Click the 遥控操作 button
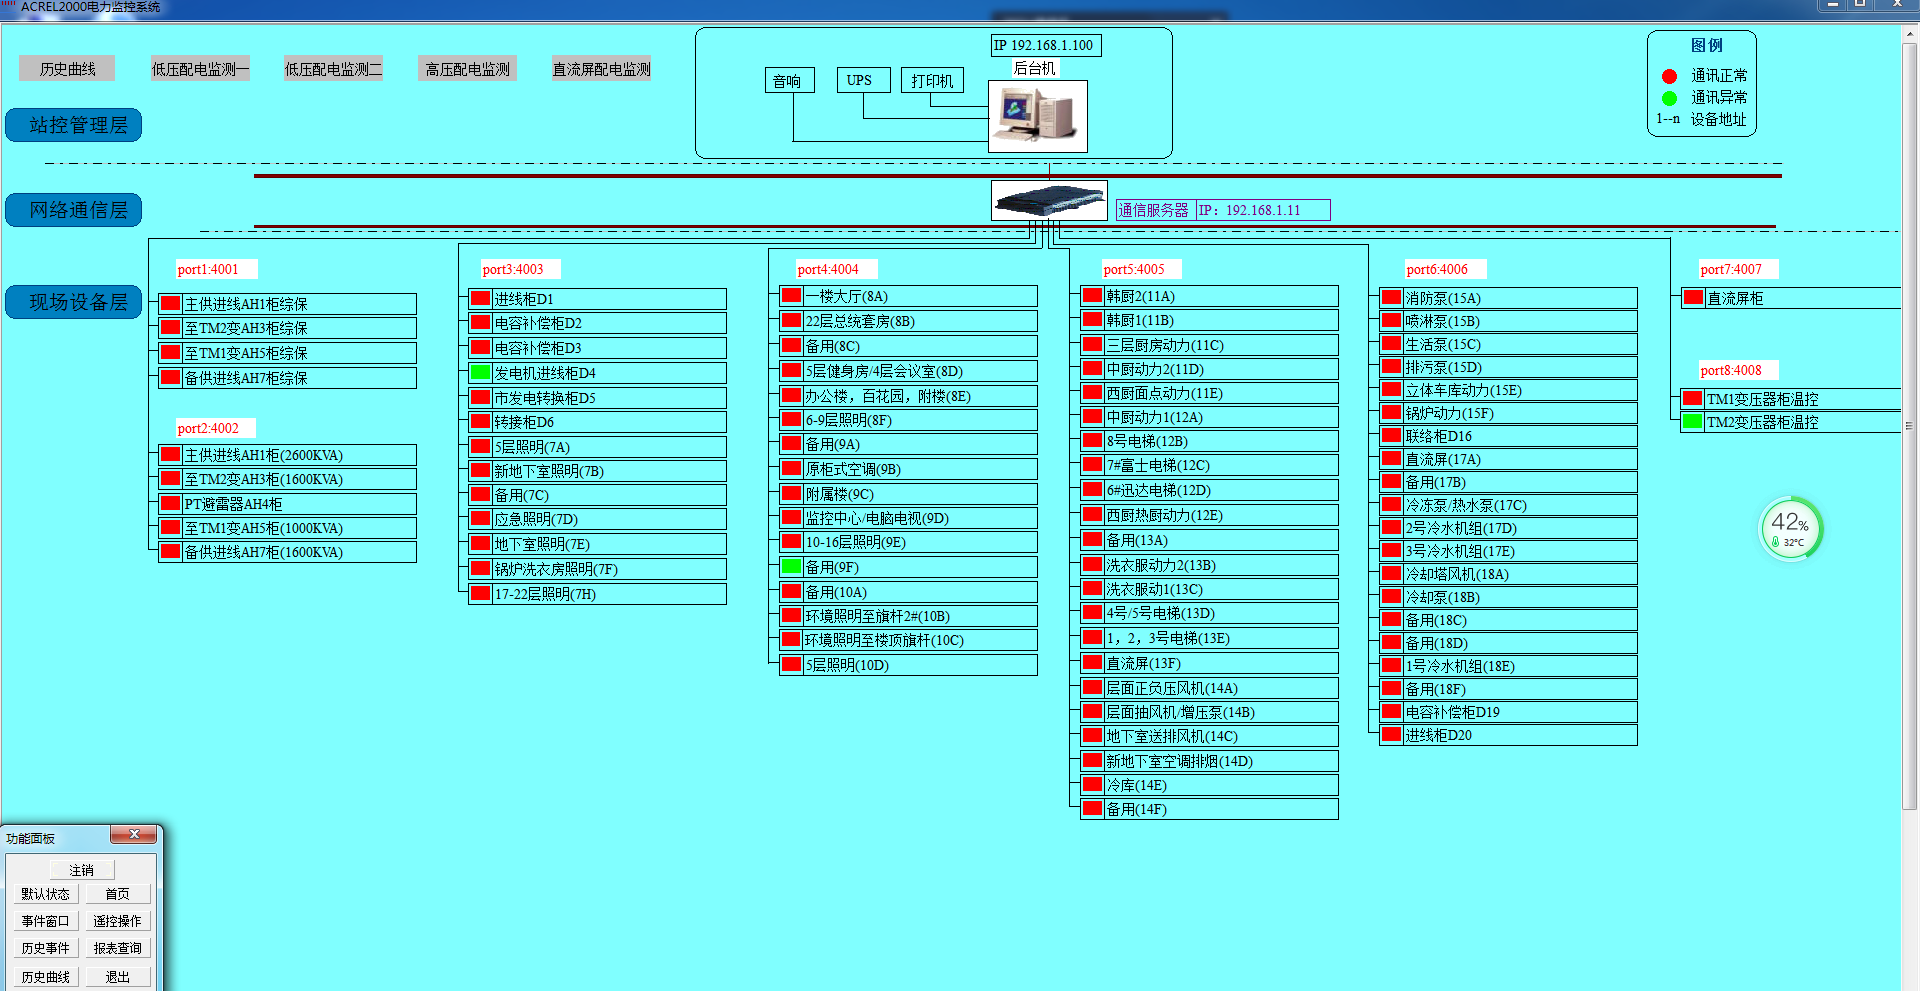The width and height of the screenshot is (1920, 991). (117, 921)
